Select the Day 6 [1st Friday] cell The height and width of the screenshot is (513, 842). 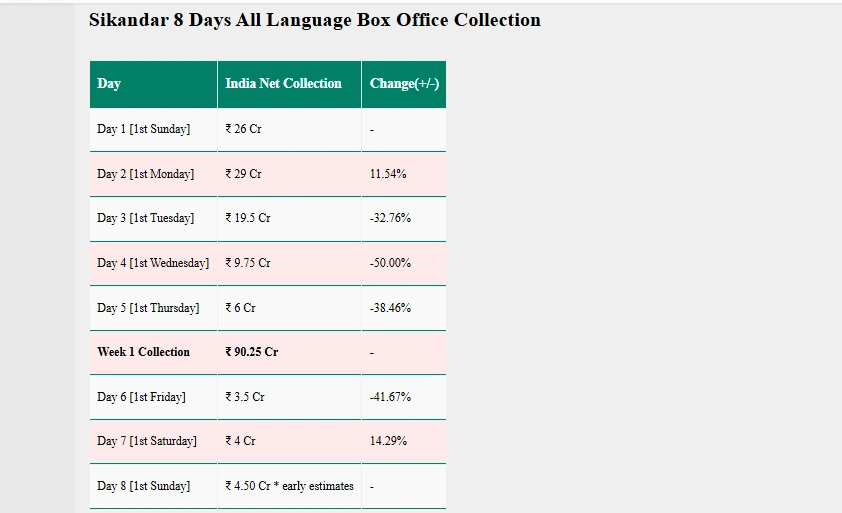click(x=153, y=397)
